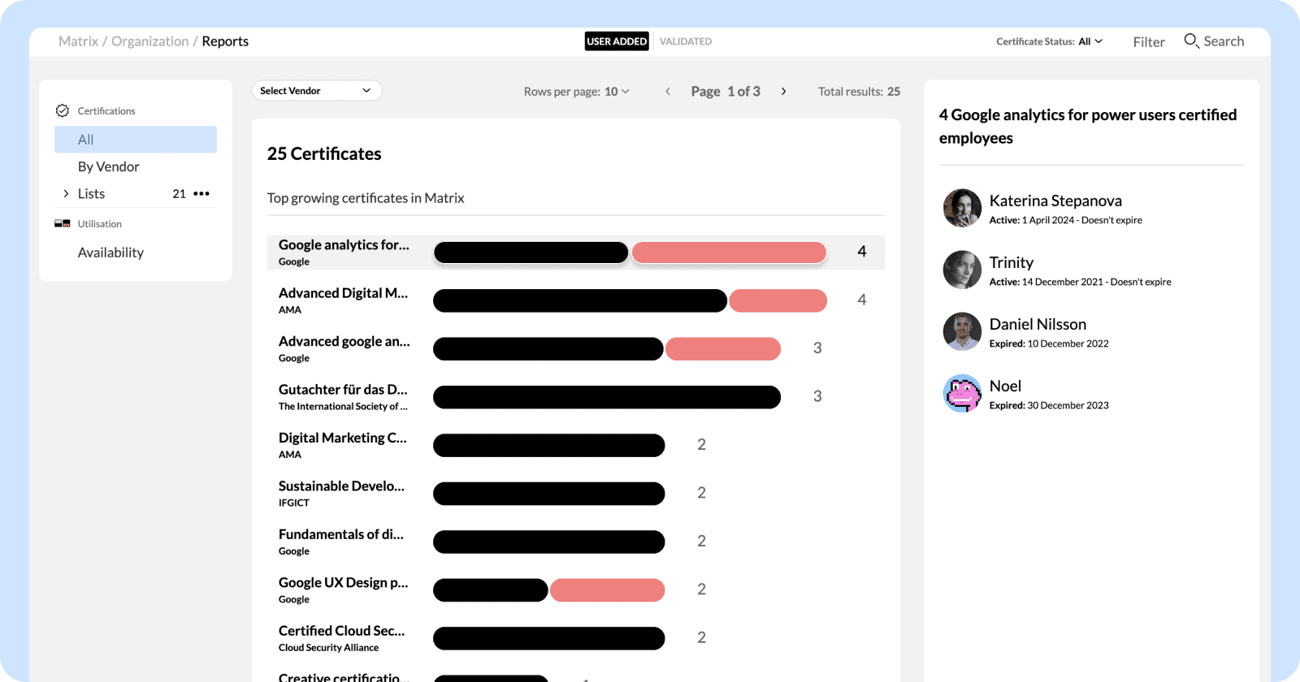Screen dimensions: 1300x682
Task: Click Daniel Nilsson name
Action: [1037, 324]
